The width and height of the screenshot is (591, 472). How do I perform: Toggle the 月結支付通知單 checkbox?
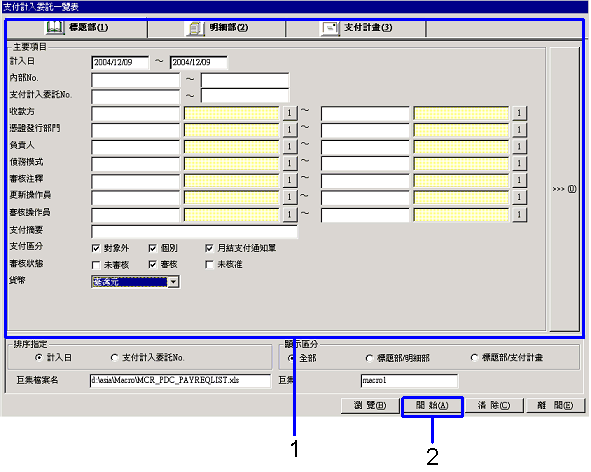[209, 248]
